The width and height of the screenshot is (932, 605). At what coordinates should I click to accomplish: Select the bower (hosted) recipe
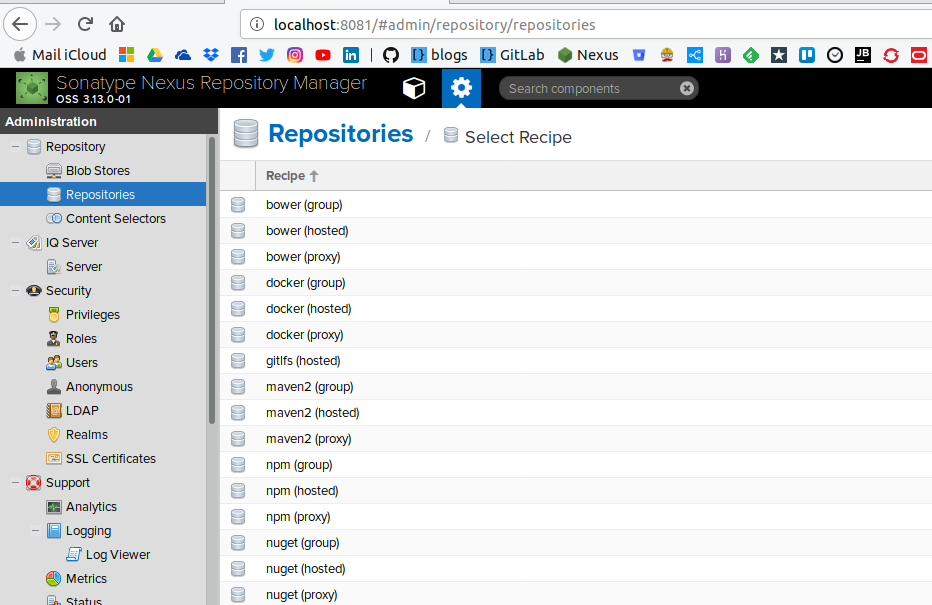click(575, 231)
